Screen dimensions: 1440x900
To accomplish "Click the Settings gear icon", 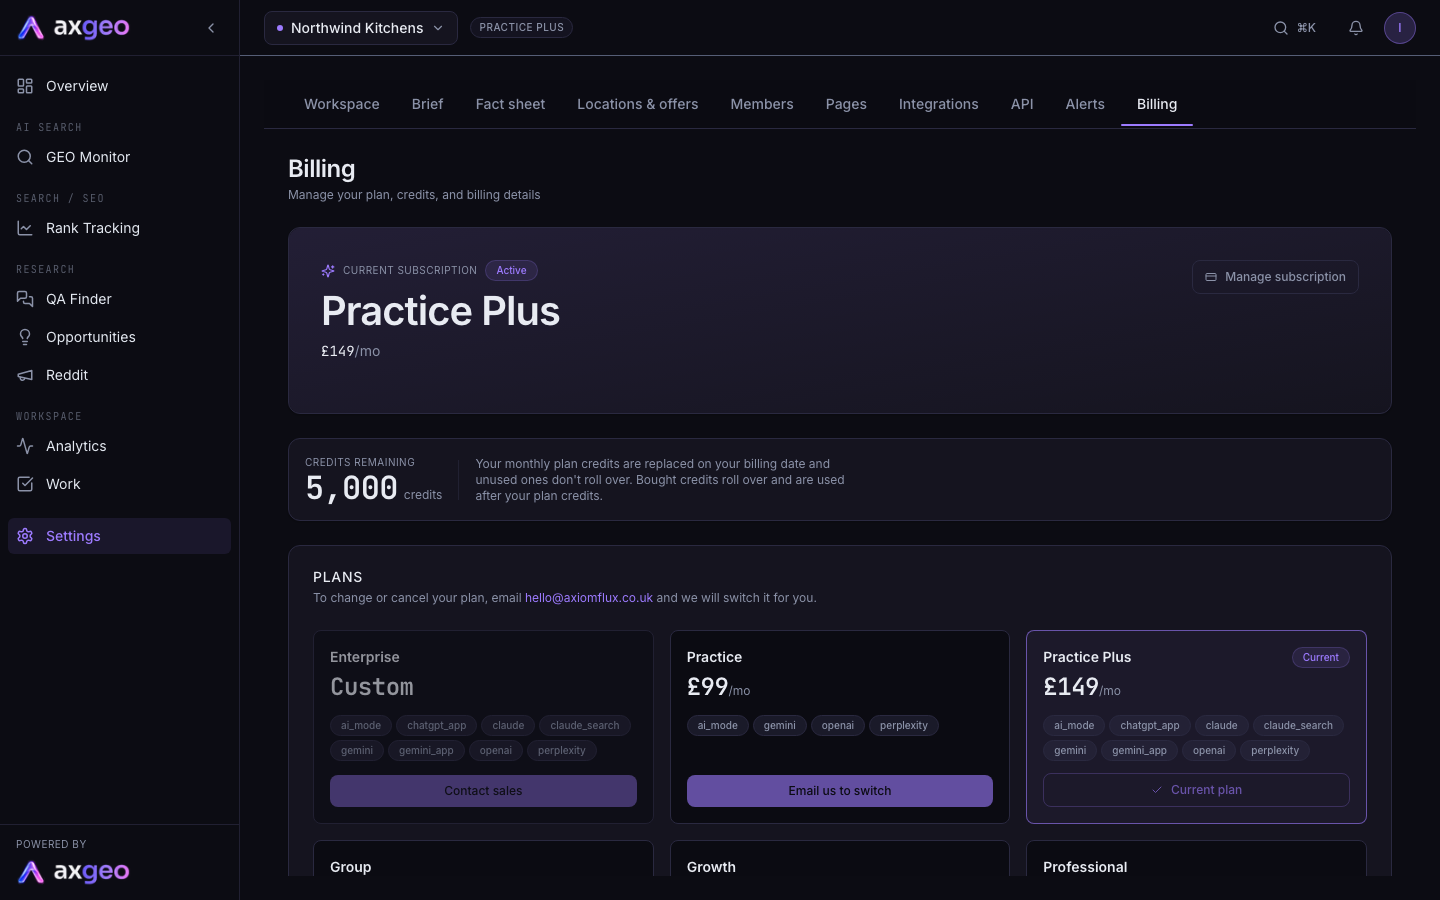I will 25,536.
